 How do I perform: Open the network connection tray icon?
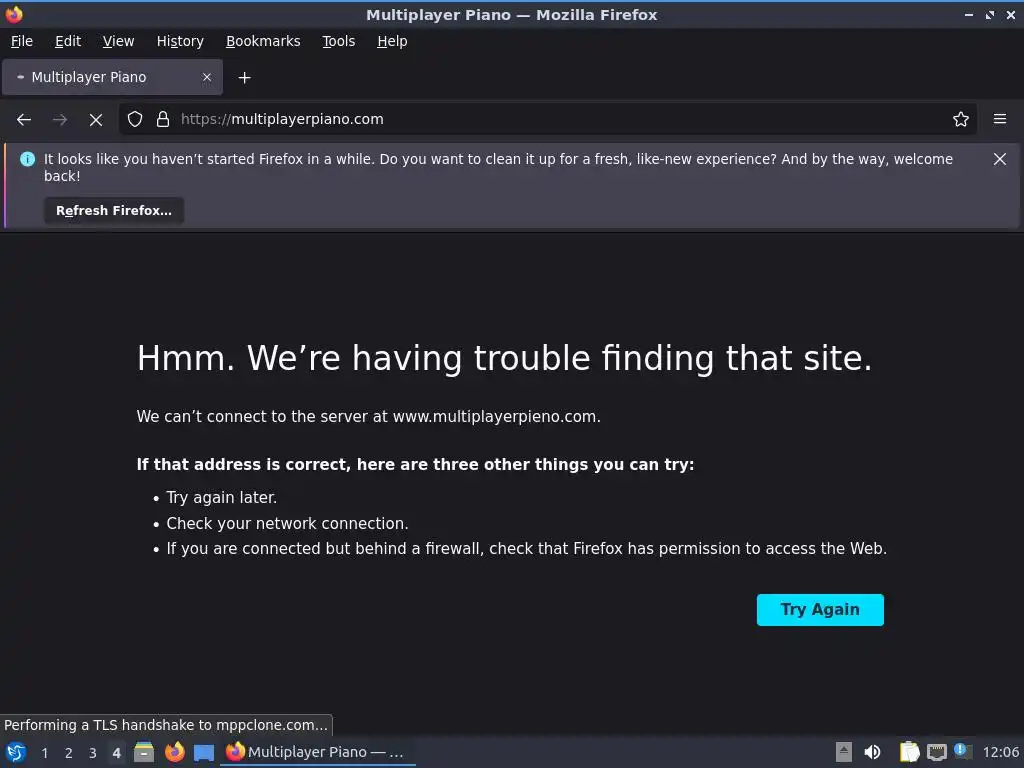[936, 752]
